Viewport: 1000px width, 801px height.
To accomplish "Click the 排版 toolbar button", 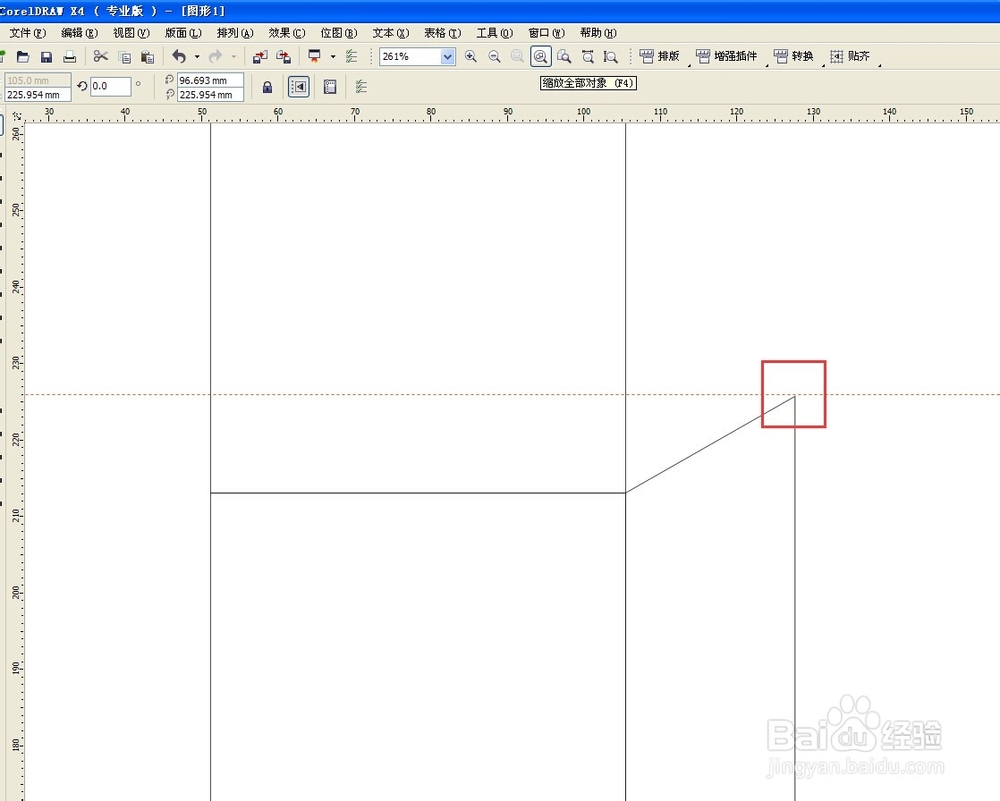I will click(x=659, y=56).
